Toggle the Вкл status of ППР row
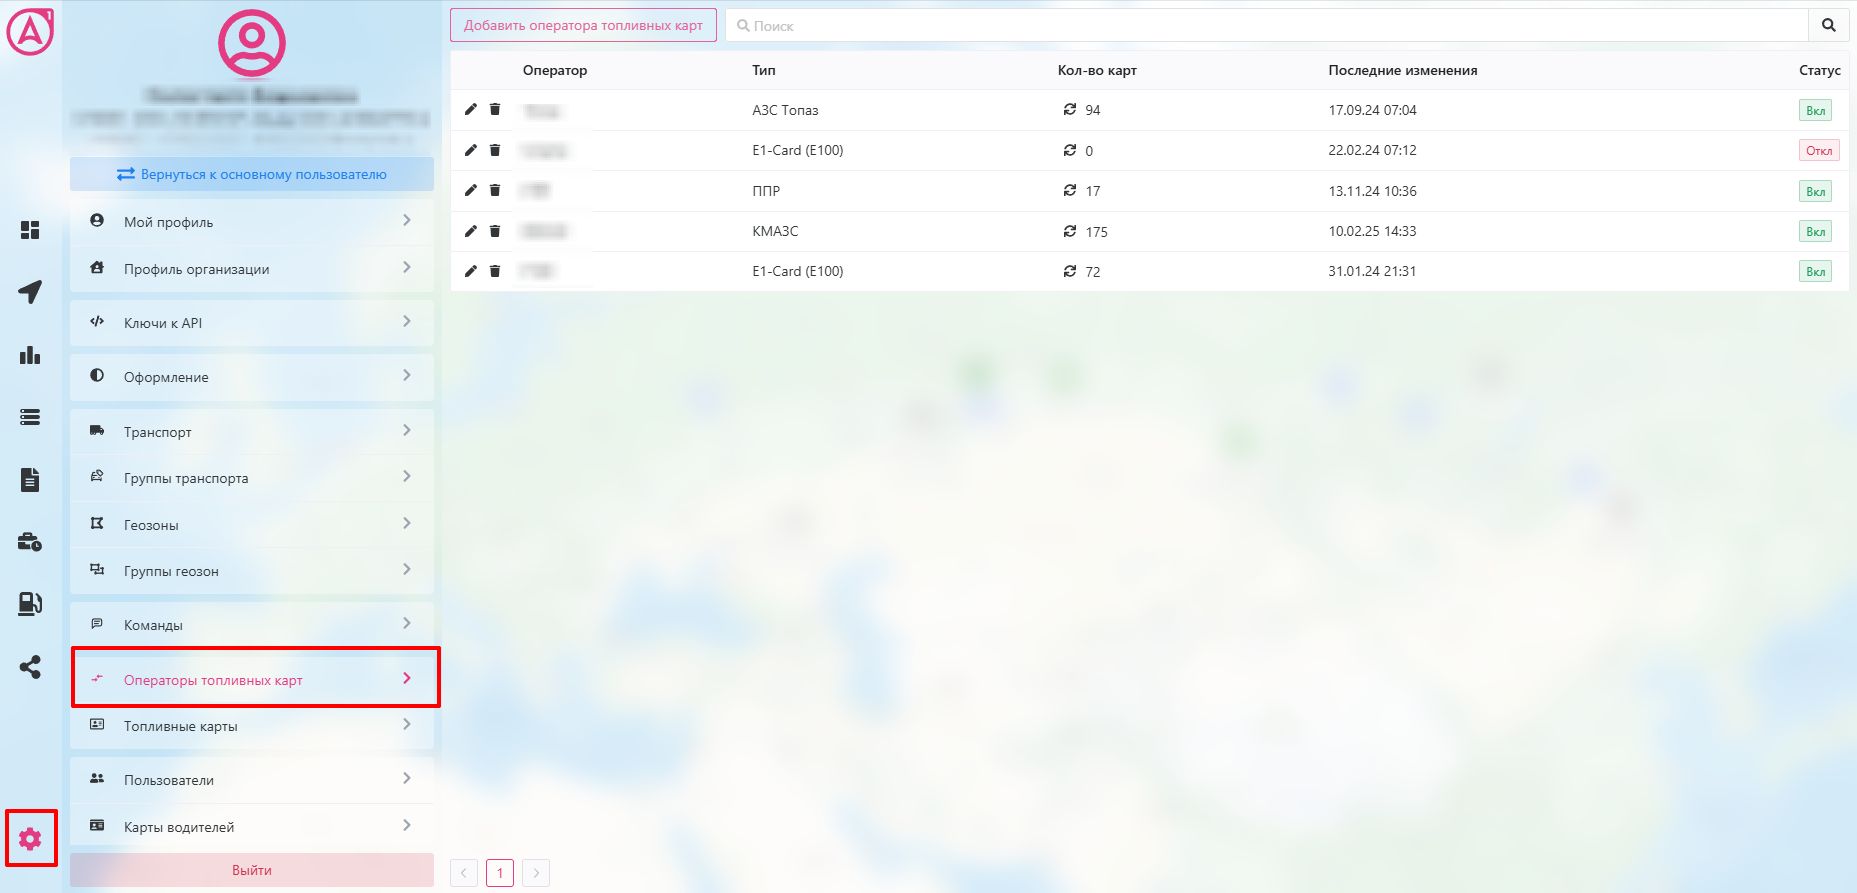1857x893 pixels. pos(1815,191)
